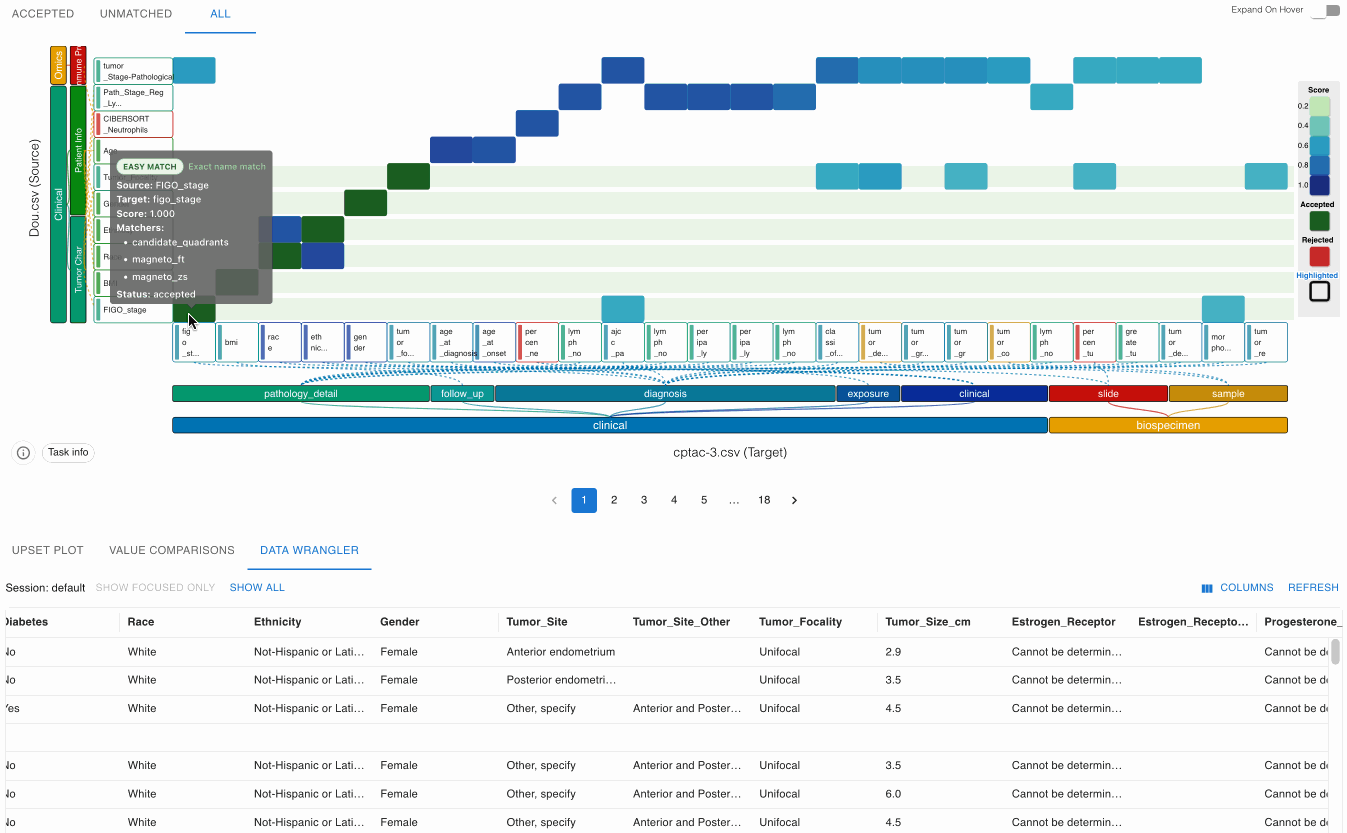Open the Upset Plot tab

pos(48,550)
